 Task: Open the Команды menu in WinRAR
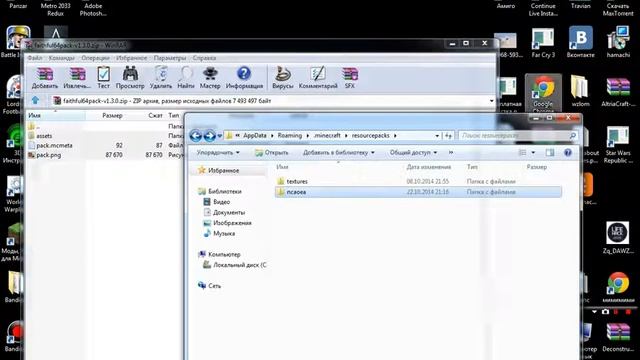click(x=61, y=58)
